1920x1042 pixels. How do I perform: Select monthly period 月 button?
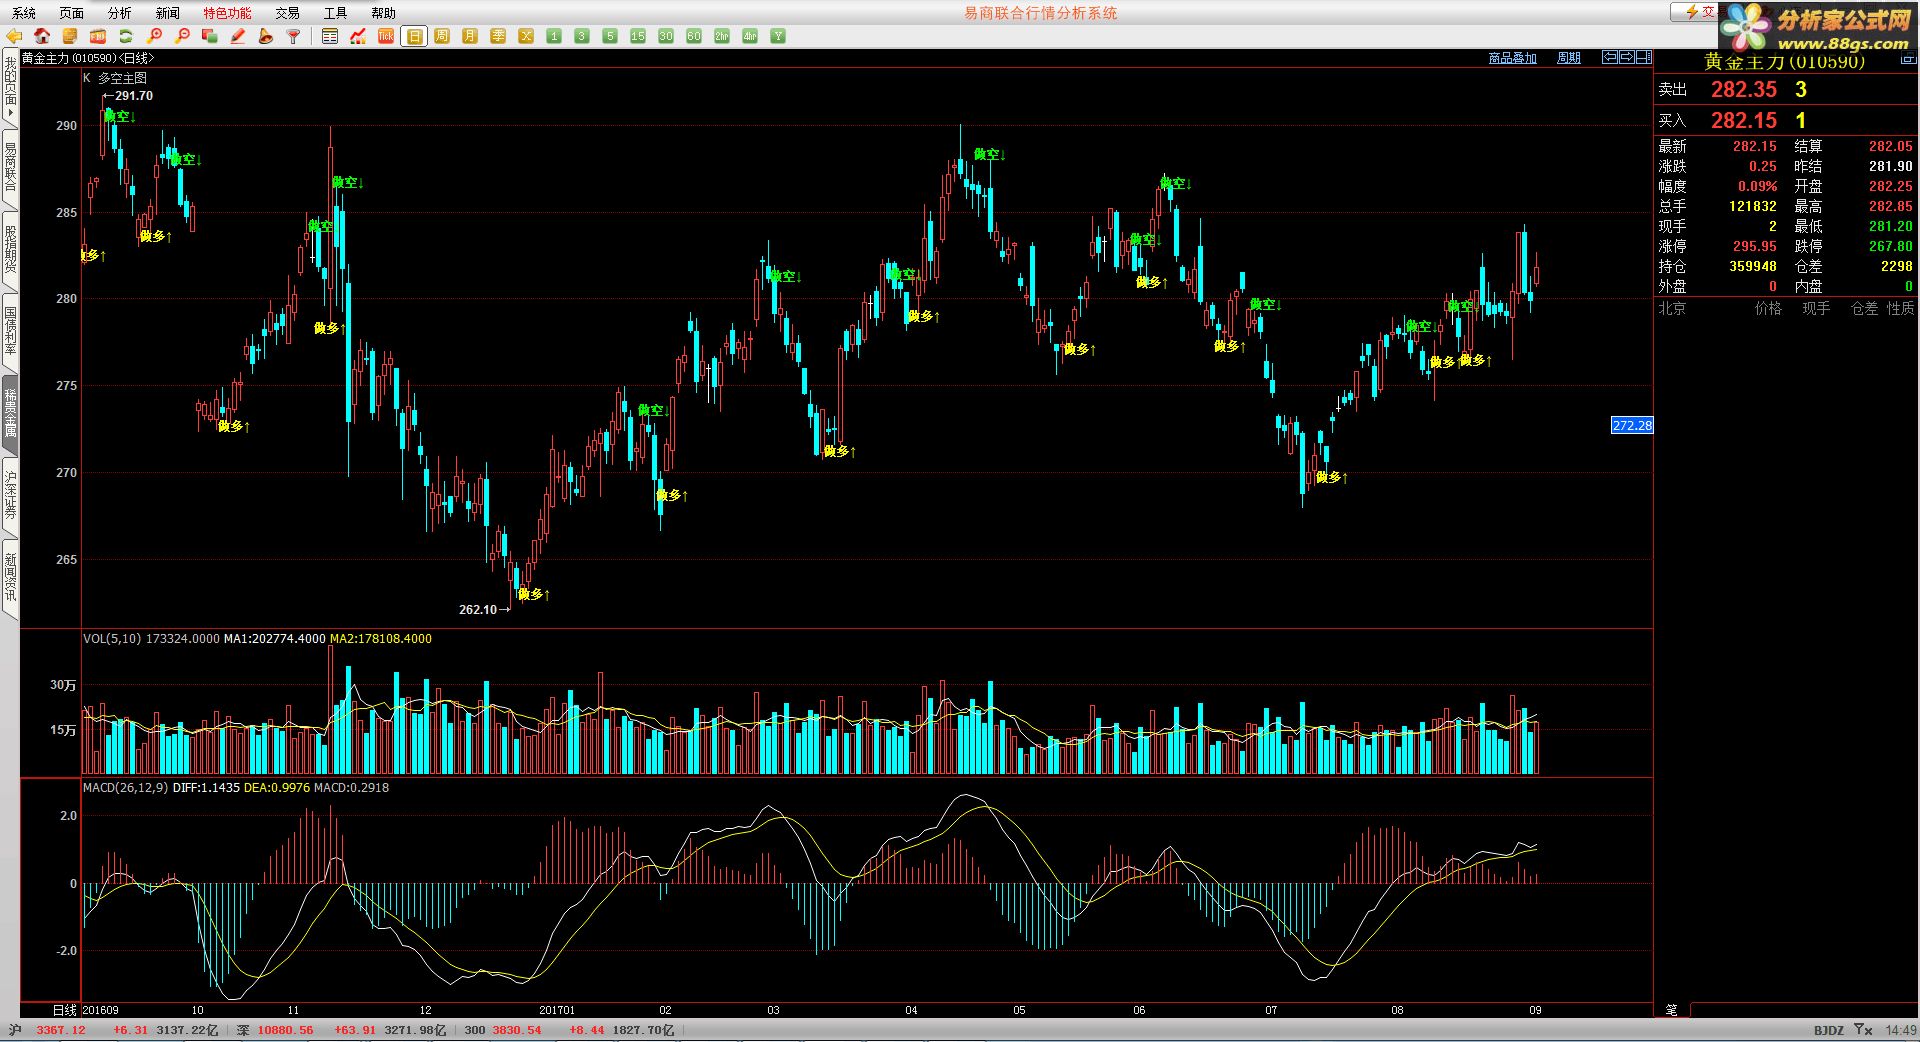point(470,36)
